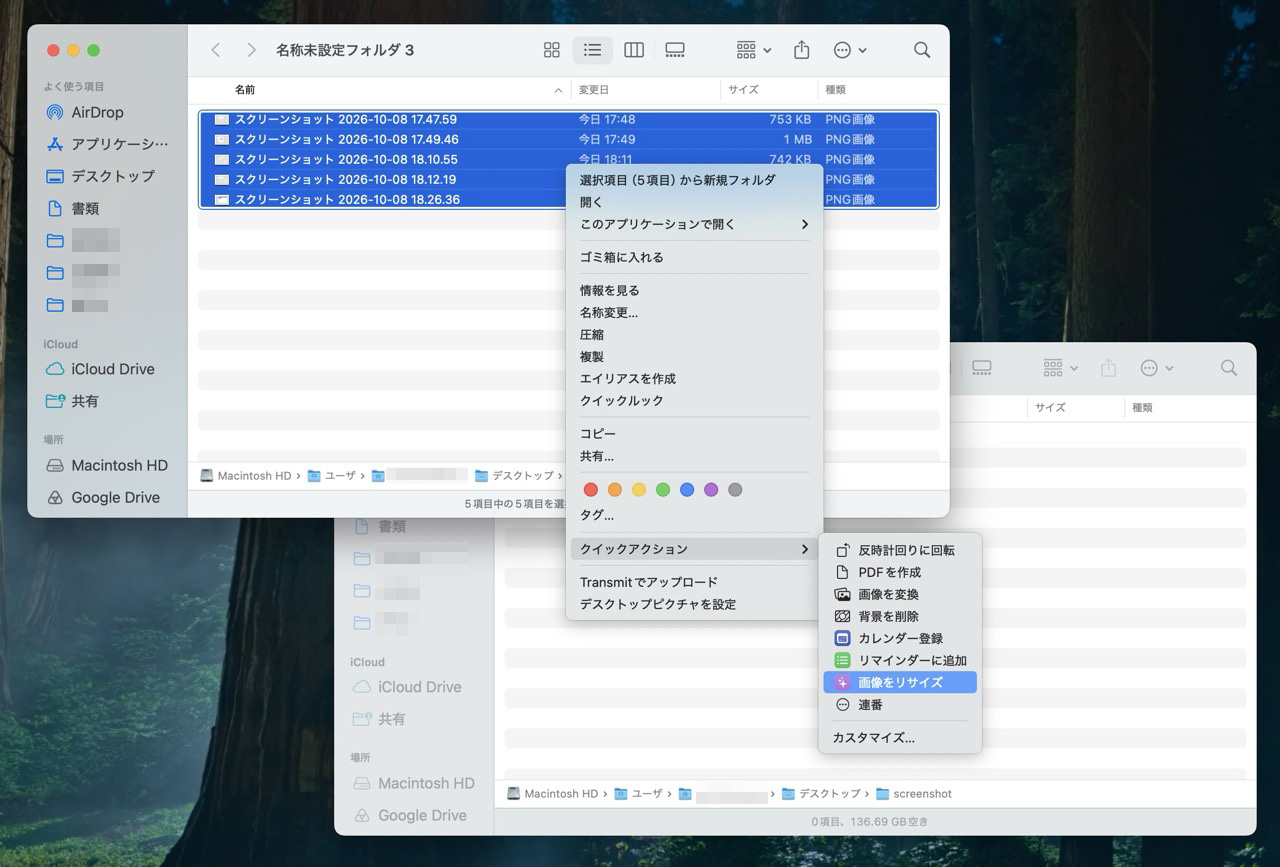Select file スクリーンショット 2026-10-08 17.49.46
Viewport: 1280px width, 867px height.
click(568, 140)
